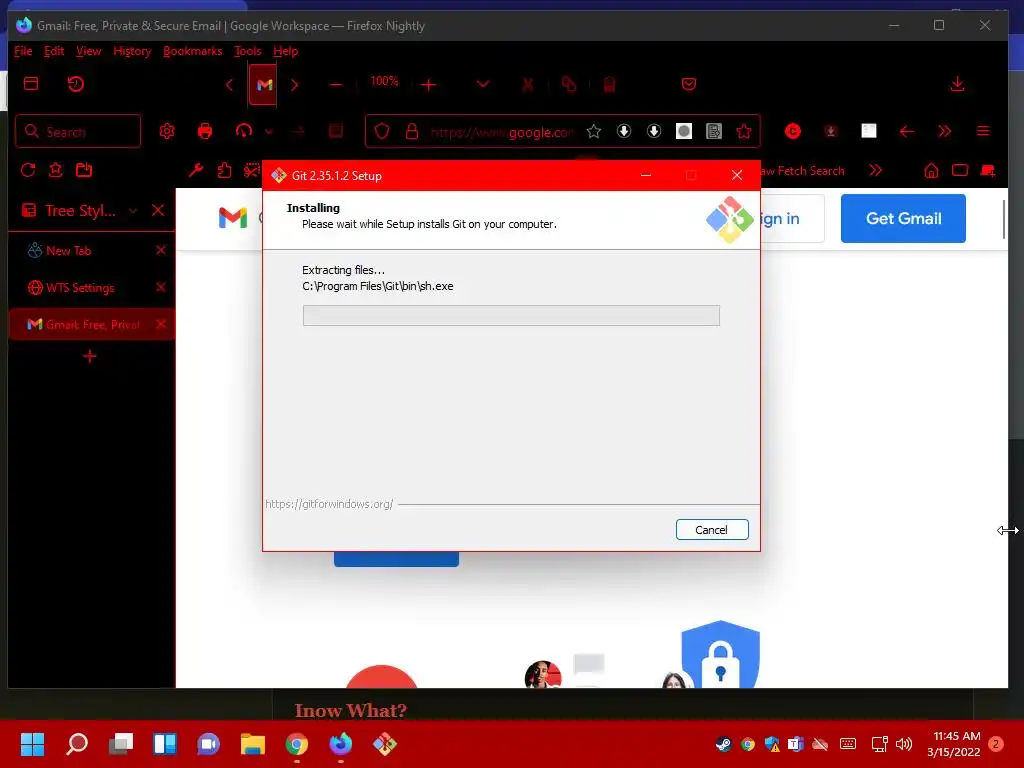Open the hamburger application menu
This screenshot has width=1024, height=768.
[x=983, y=131]
